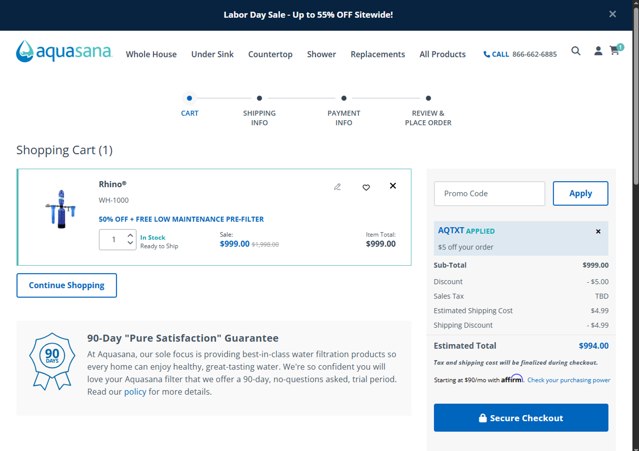The width and height of the screenshot is (639, 451).
Task: Open Replacements menu
Action: pyautogui.click(x=378, y=54)
